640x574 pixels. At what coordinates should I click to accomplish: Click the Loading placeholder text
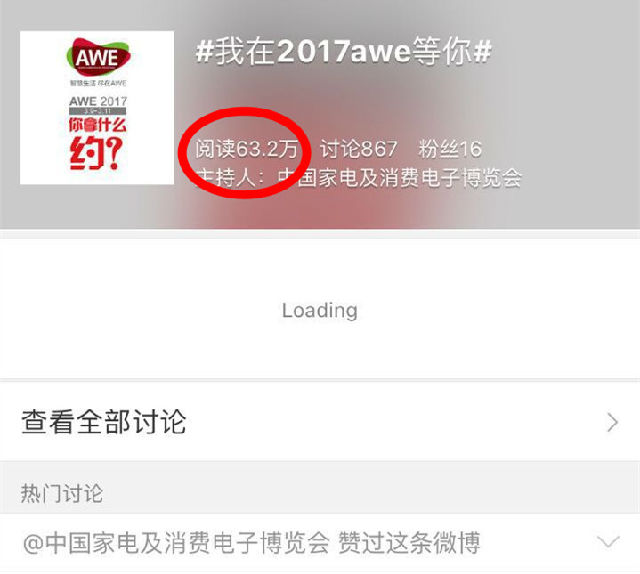(320, 311)
